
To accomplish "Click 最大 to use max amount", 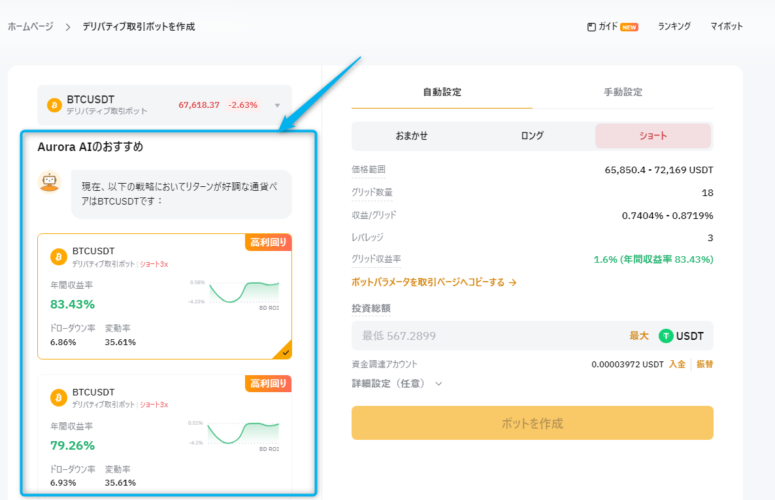I will coord(639,336).
